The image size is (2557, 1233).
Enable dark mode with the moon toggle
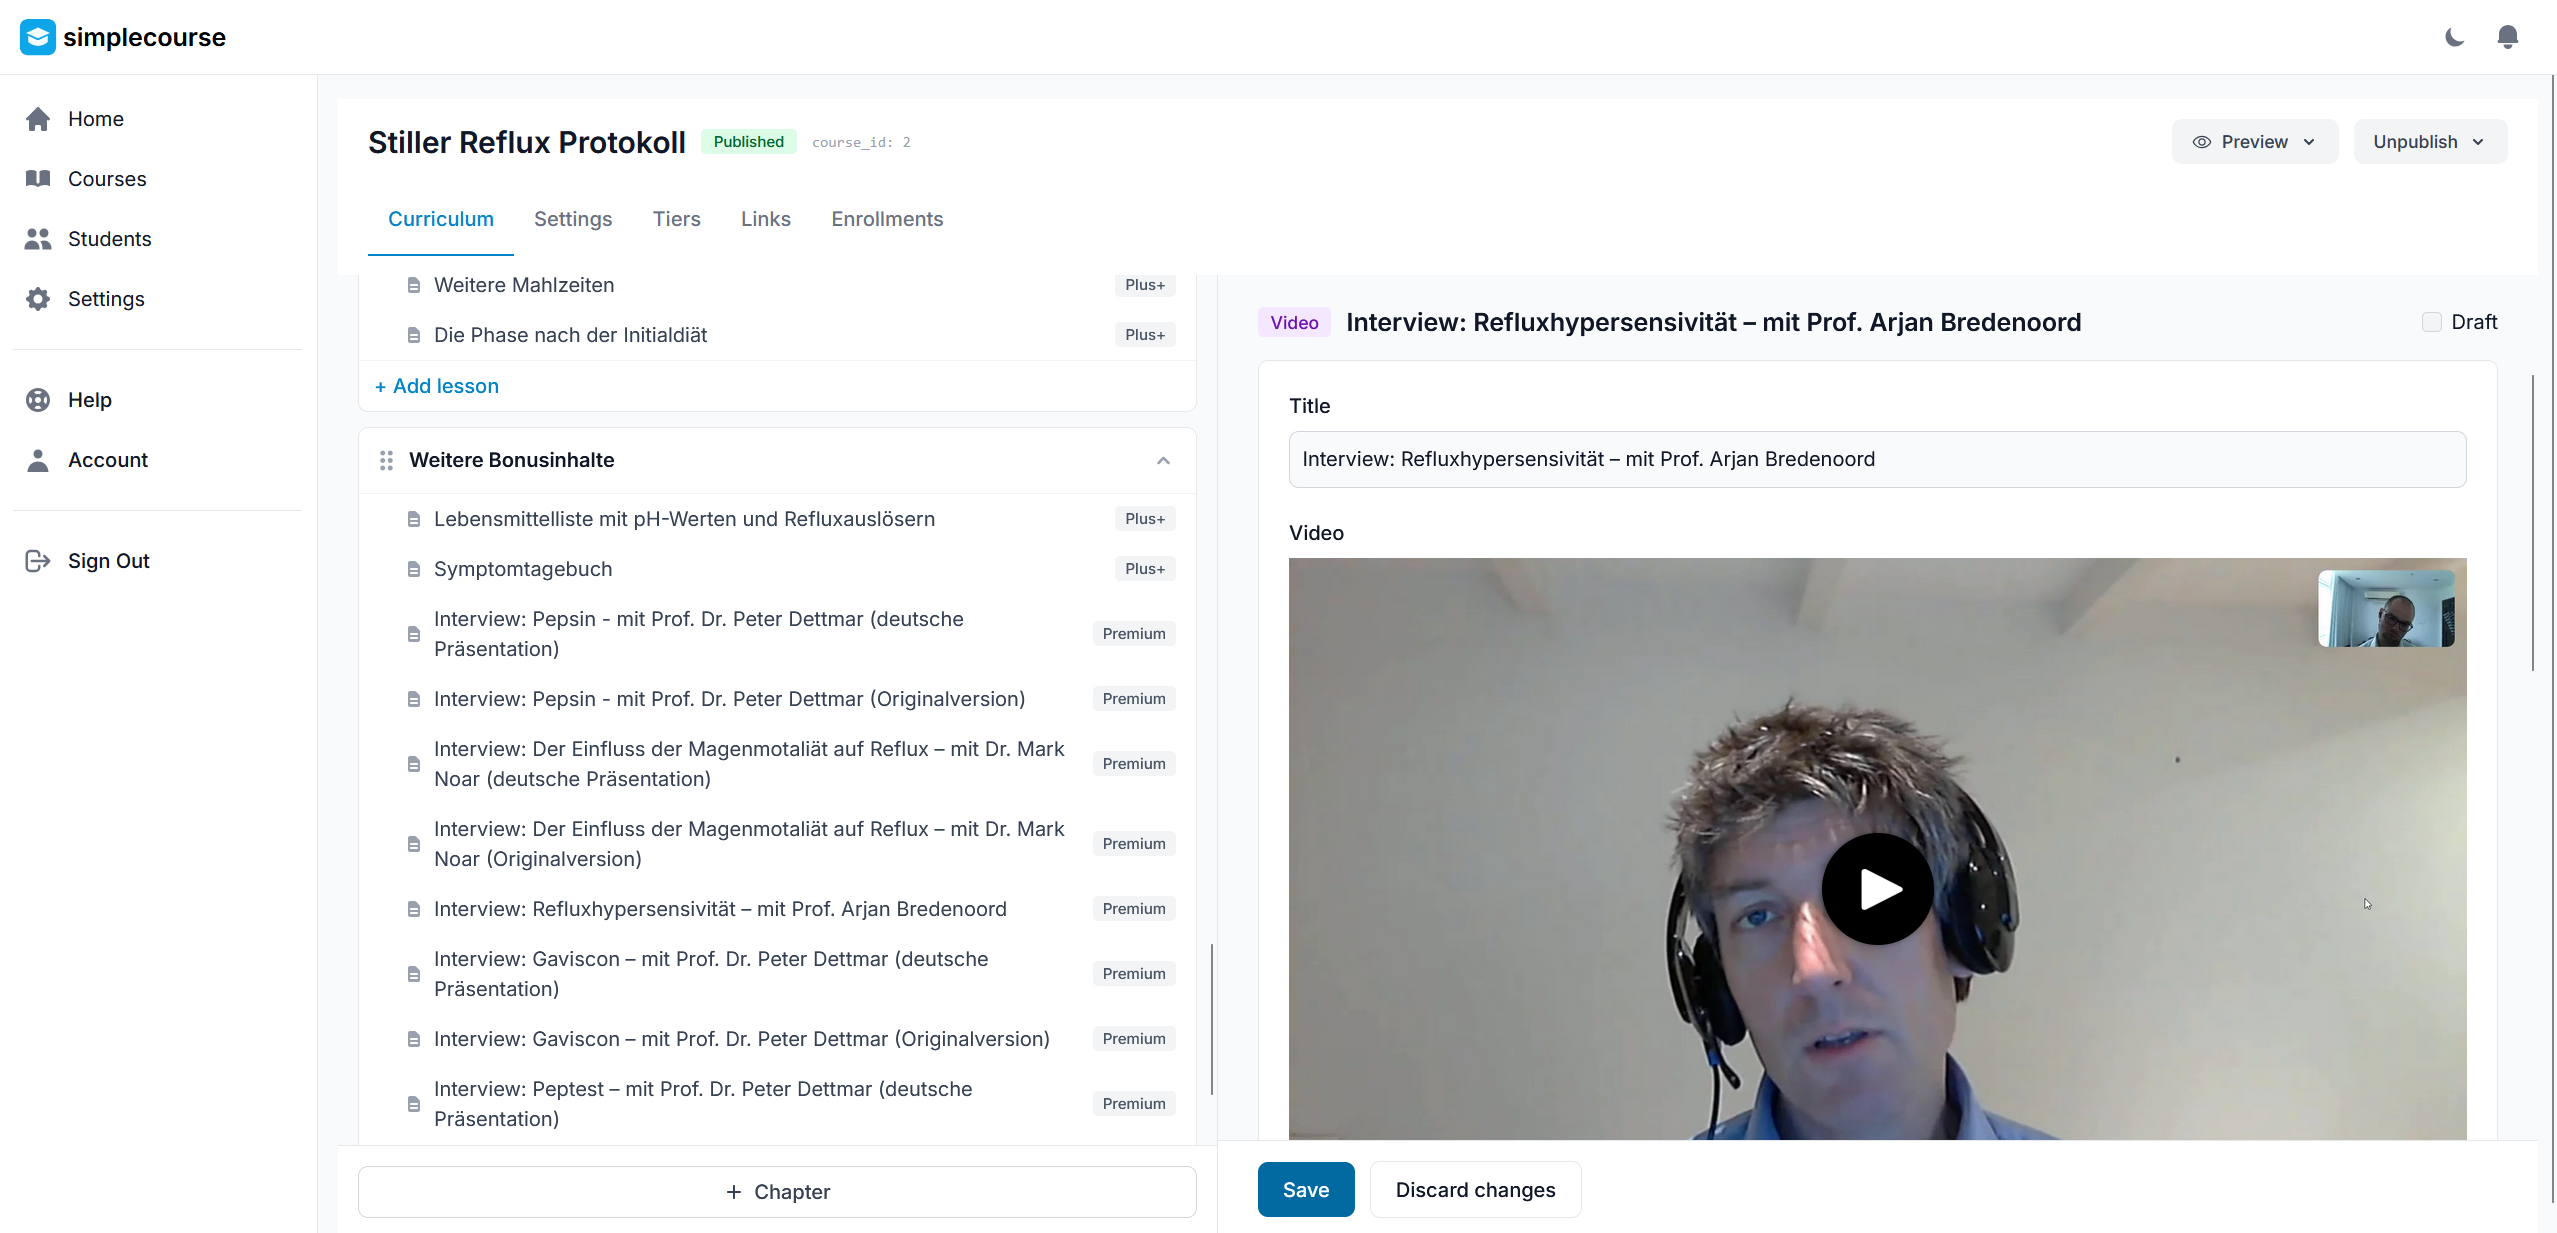2453,37
